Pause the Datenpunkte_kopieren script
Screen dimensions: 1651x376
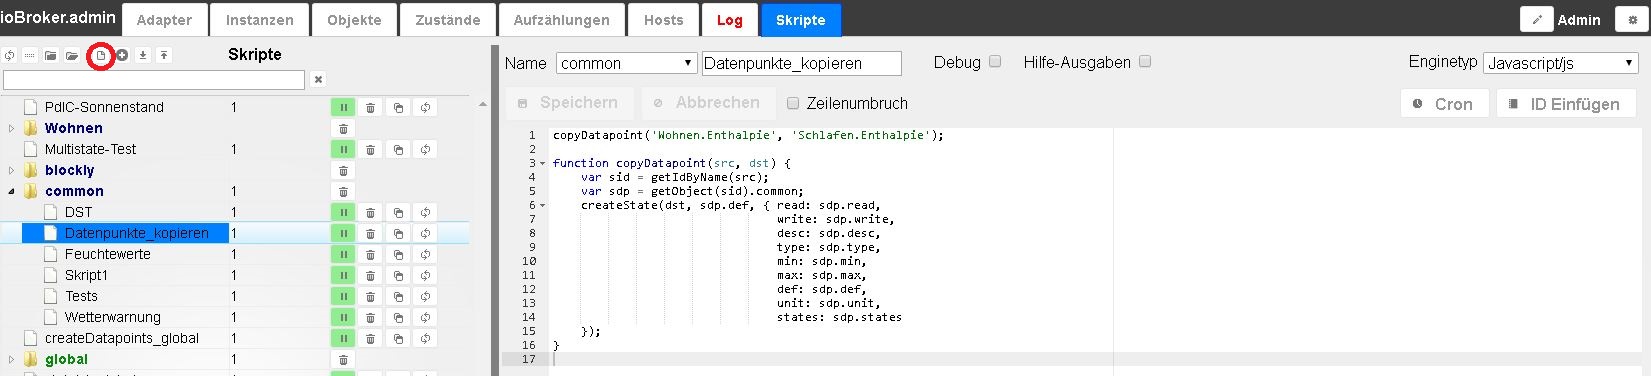tap(343, 233)
